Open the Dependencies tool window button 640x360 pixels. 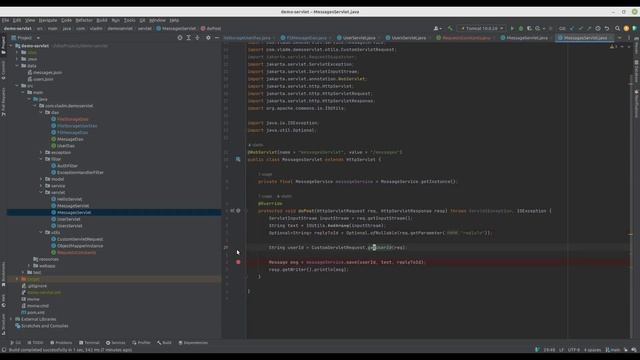click(193, 342)
